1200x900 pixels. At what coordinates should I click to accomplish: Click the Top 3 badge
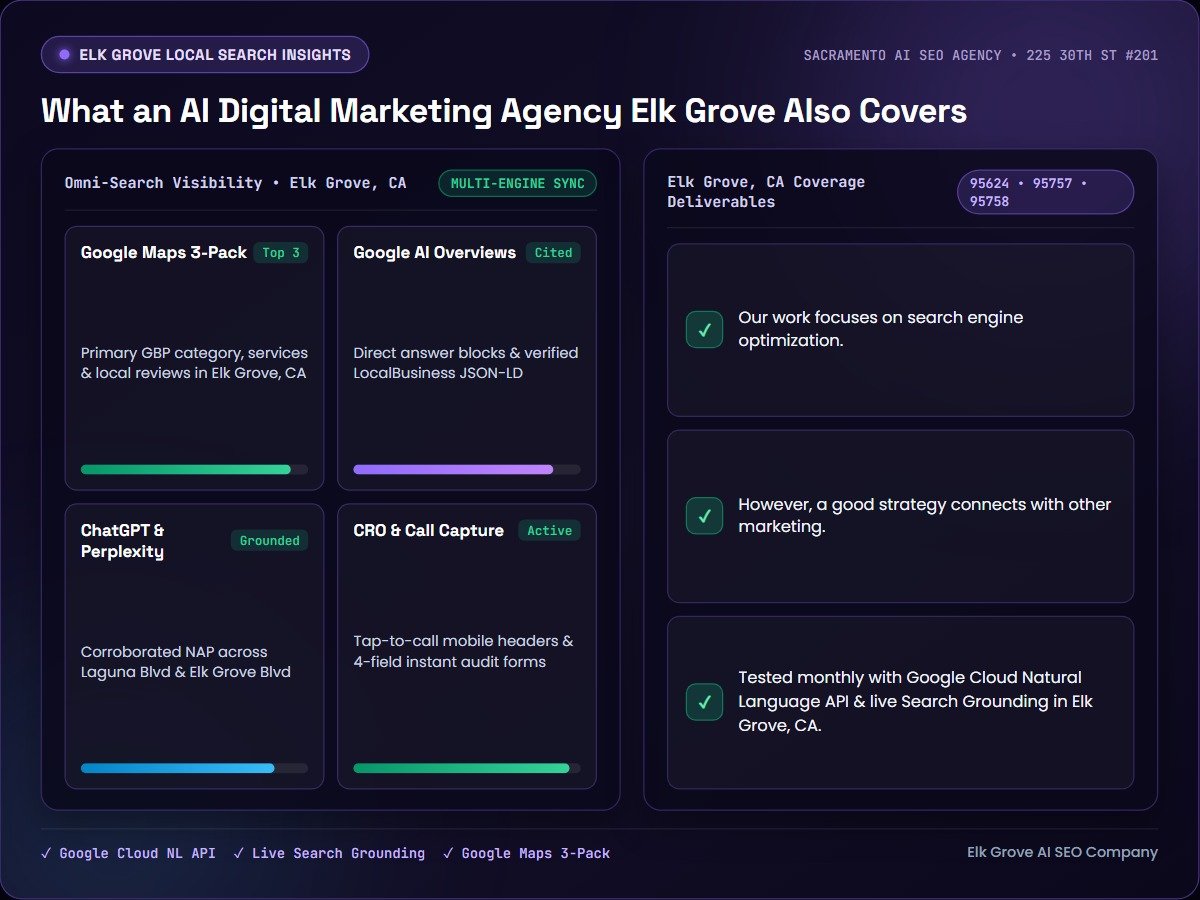281,253
